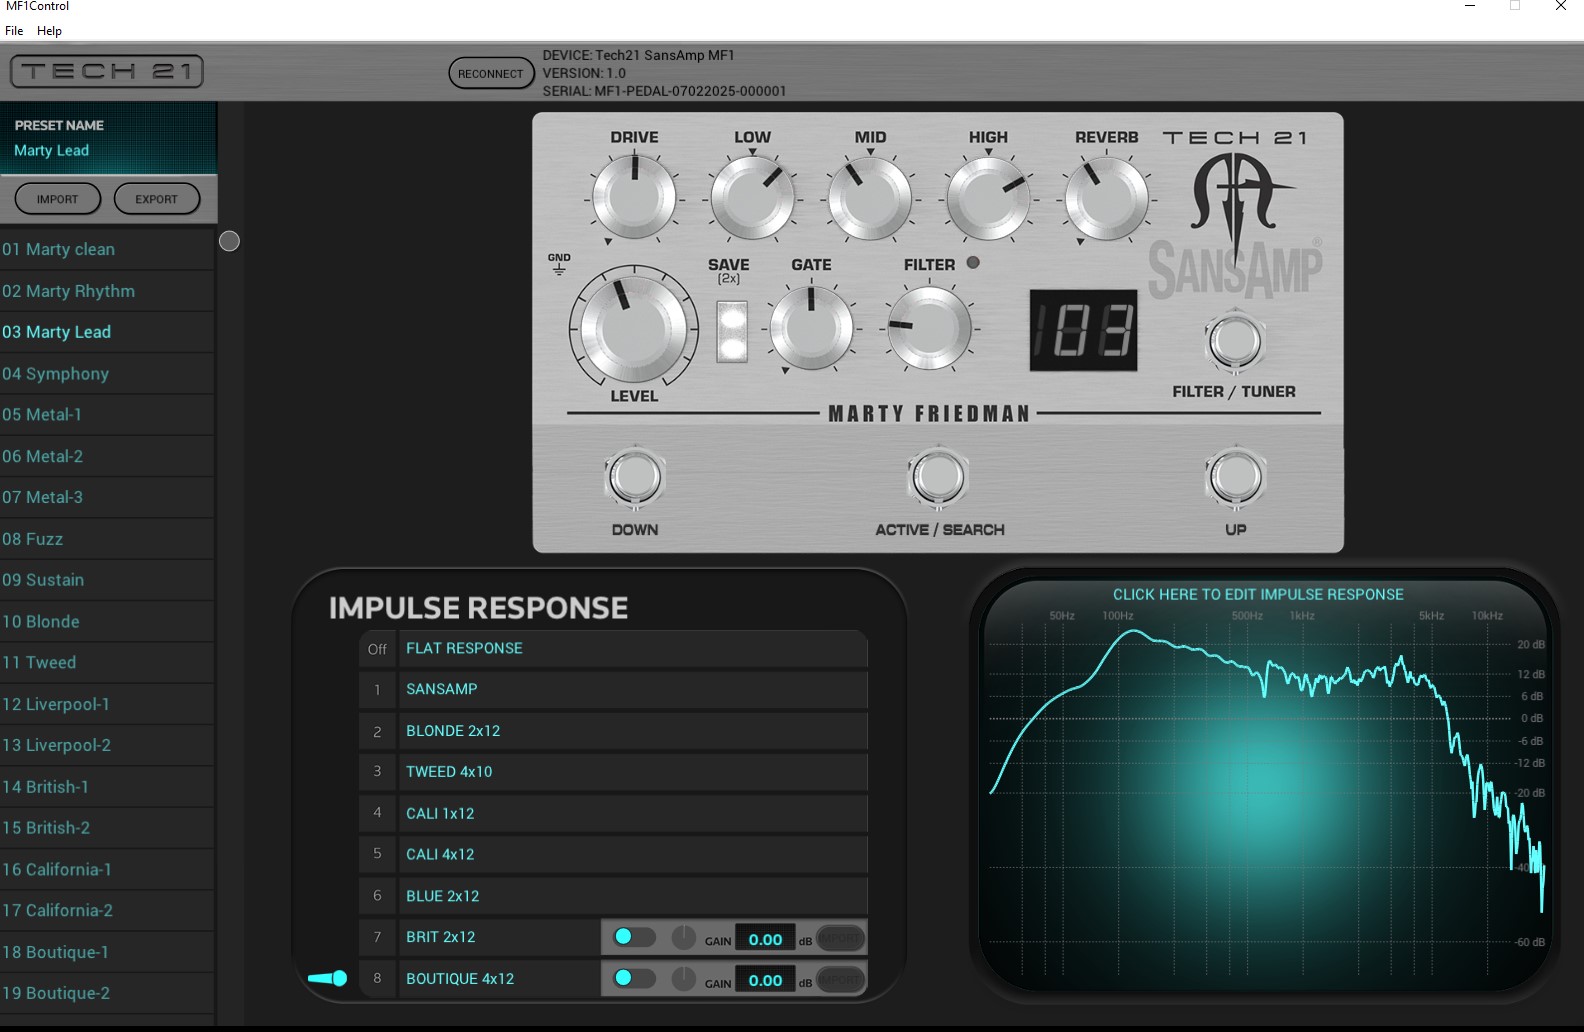Viewport: 1584px width, 1032px height.
Task: Click the REVERB knob
Action: coord(1106,197)
